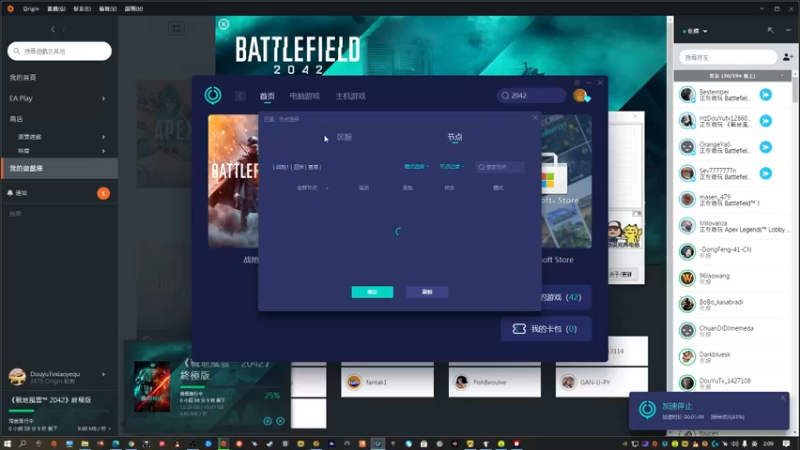Open the orange notification count badge

click(103, 193)
